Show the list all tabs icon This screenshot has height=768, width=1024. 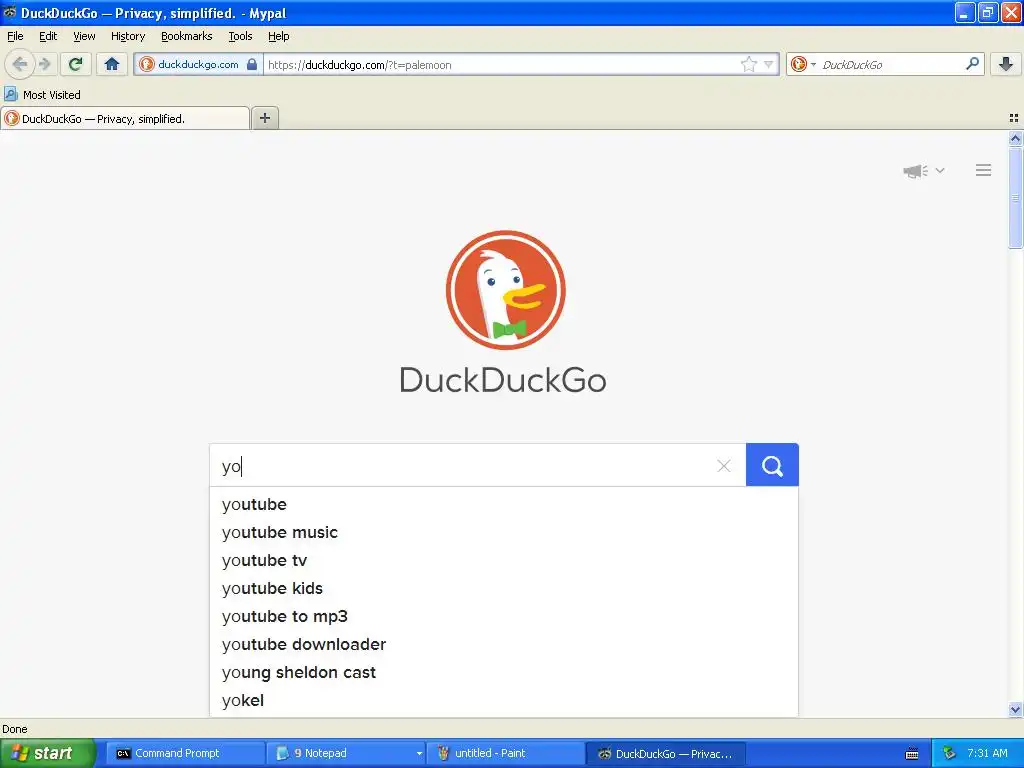tap(1014, 118)
